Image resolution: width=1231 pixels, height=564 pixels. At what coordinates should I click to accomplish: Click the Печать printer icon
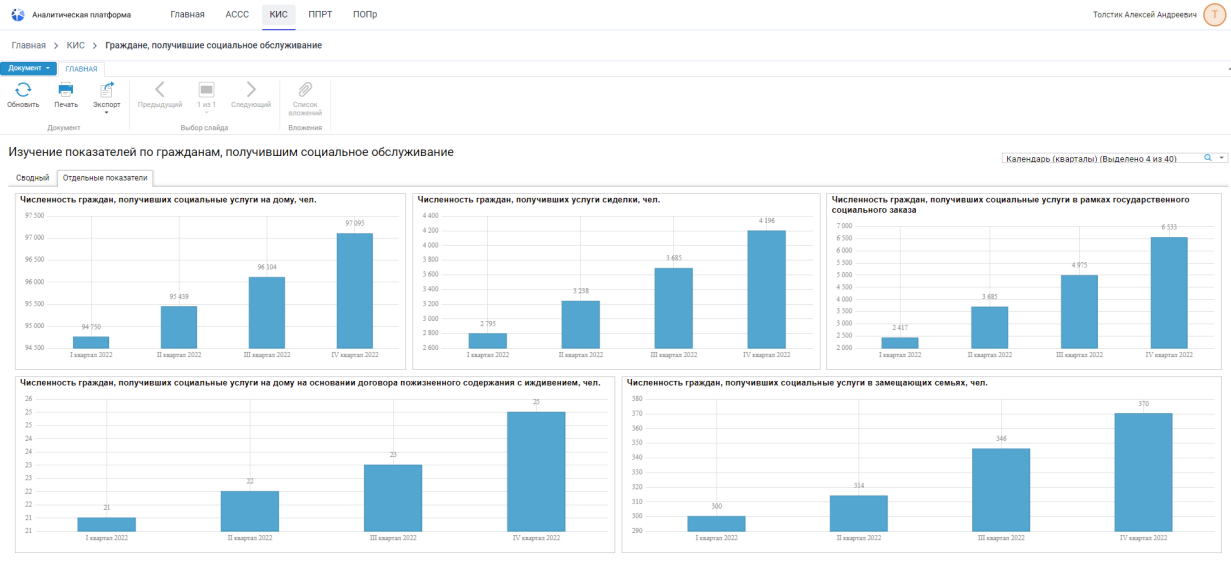pyautogui.click(x=66, y=90)
